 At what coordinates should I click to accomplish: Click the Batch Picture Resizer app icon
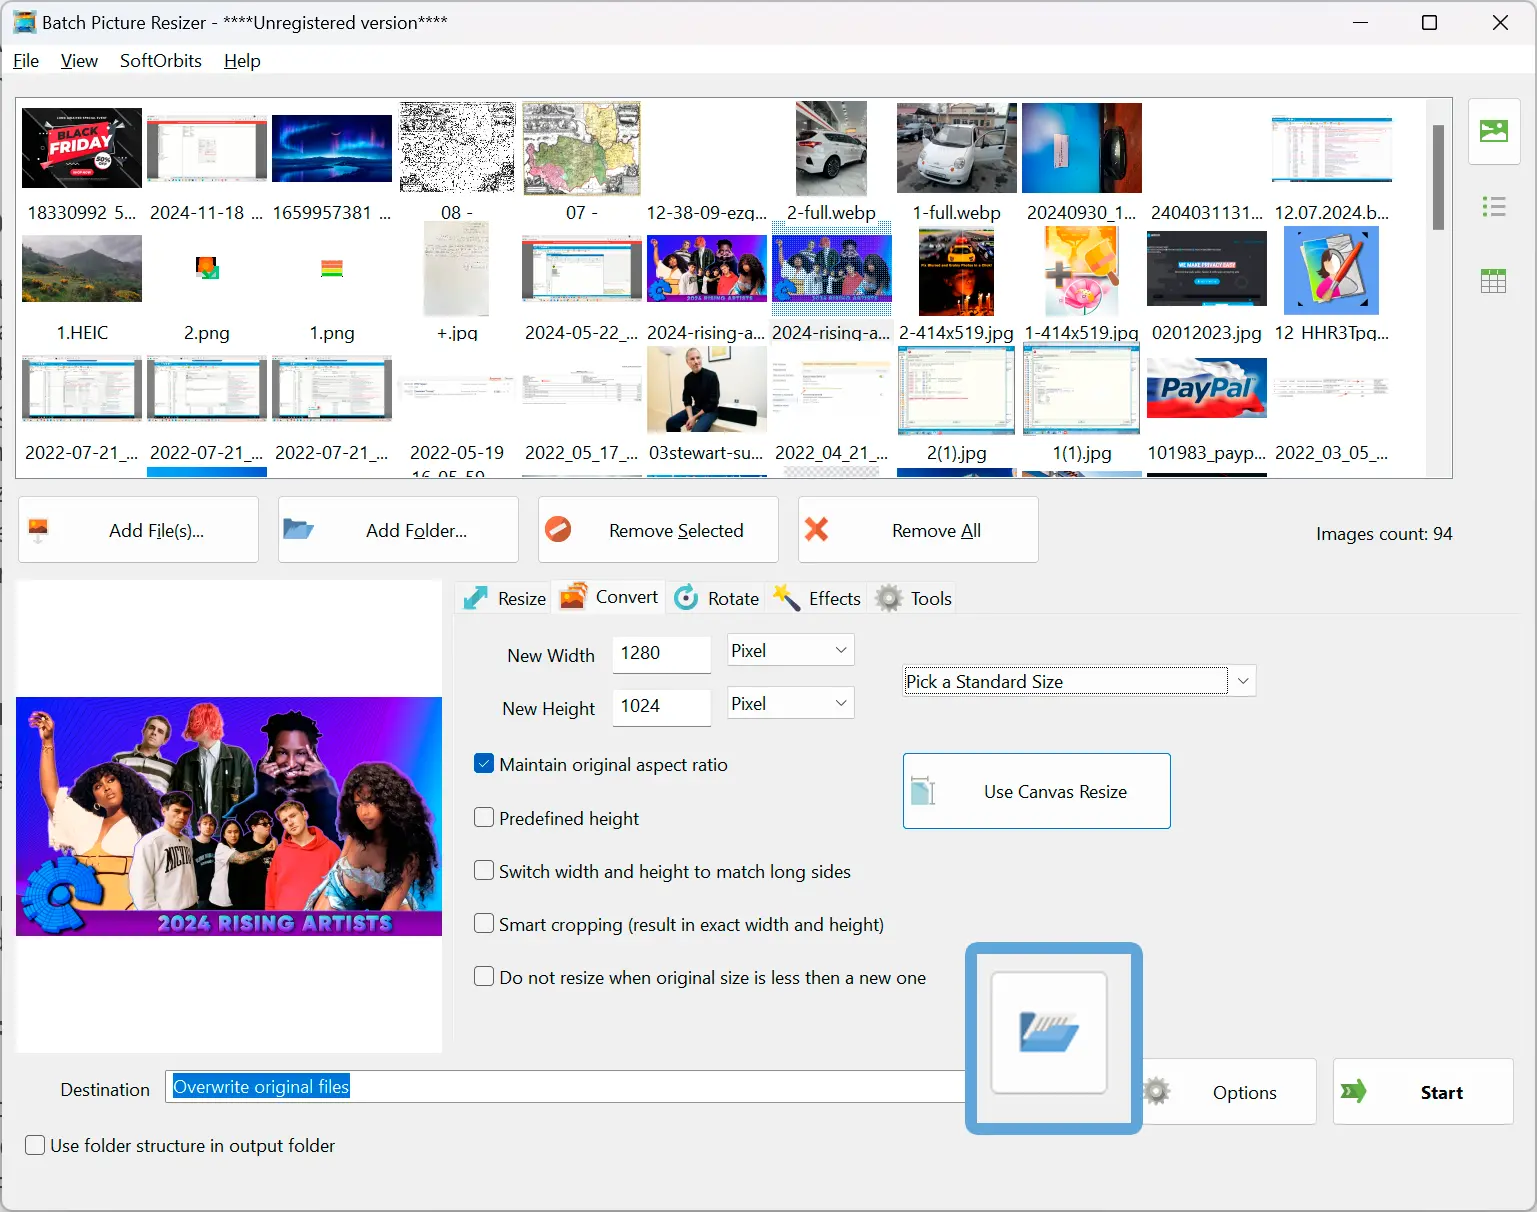(24, 22)
